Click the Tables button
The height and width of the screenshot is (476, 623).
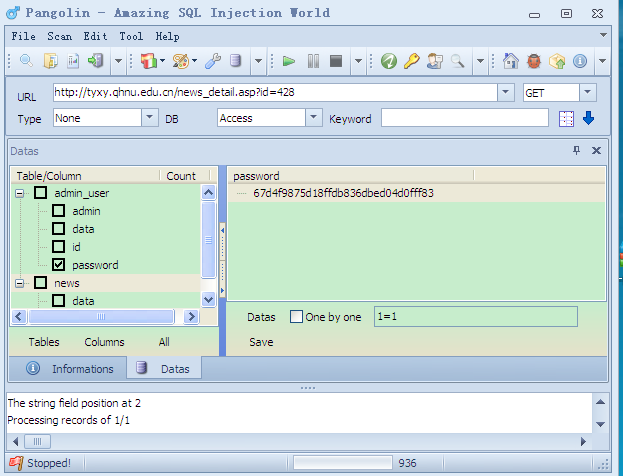point(44,342)
